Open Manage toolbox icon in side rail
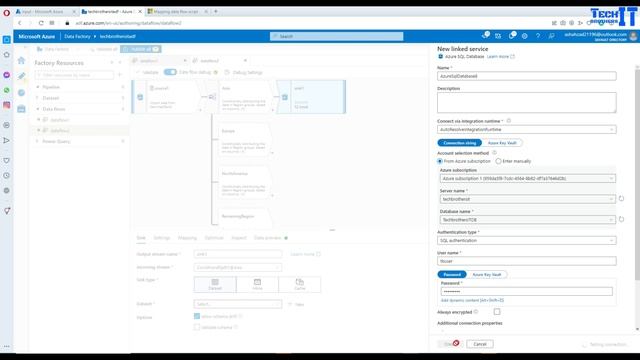 click(21, 109)
